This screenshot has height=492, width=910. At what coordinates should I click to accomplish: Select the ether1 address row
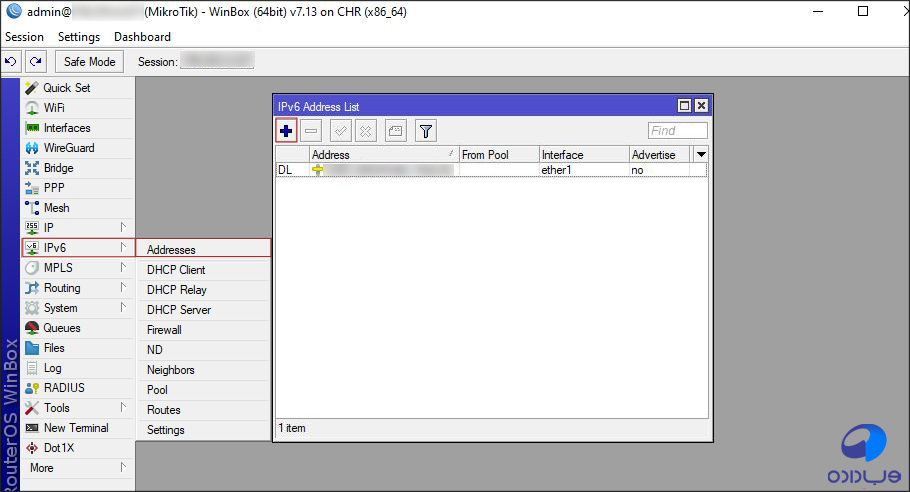[x=490, y=171]
